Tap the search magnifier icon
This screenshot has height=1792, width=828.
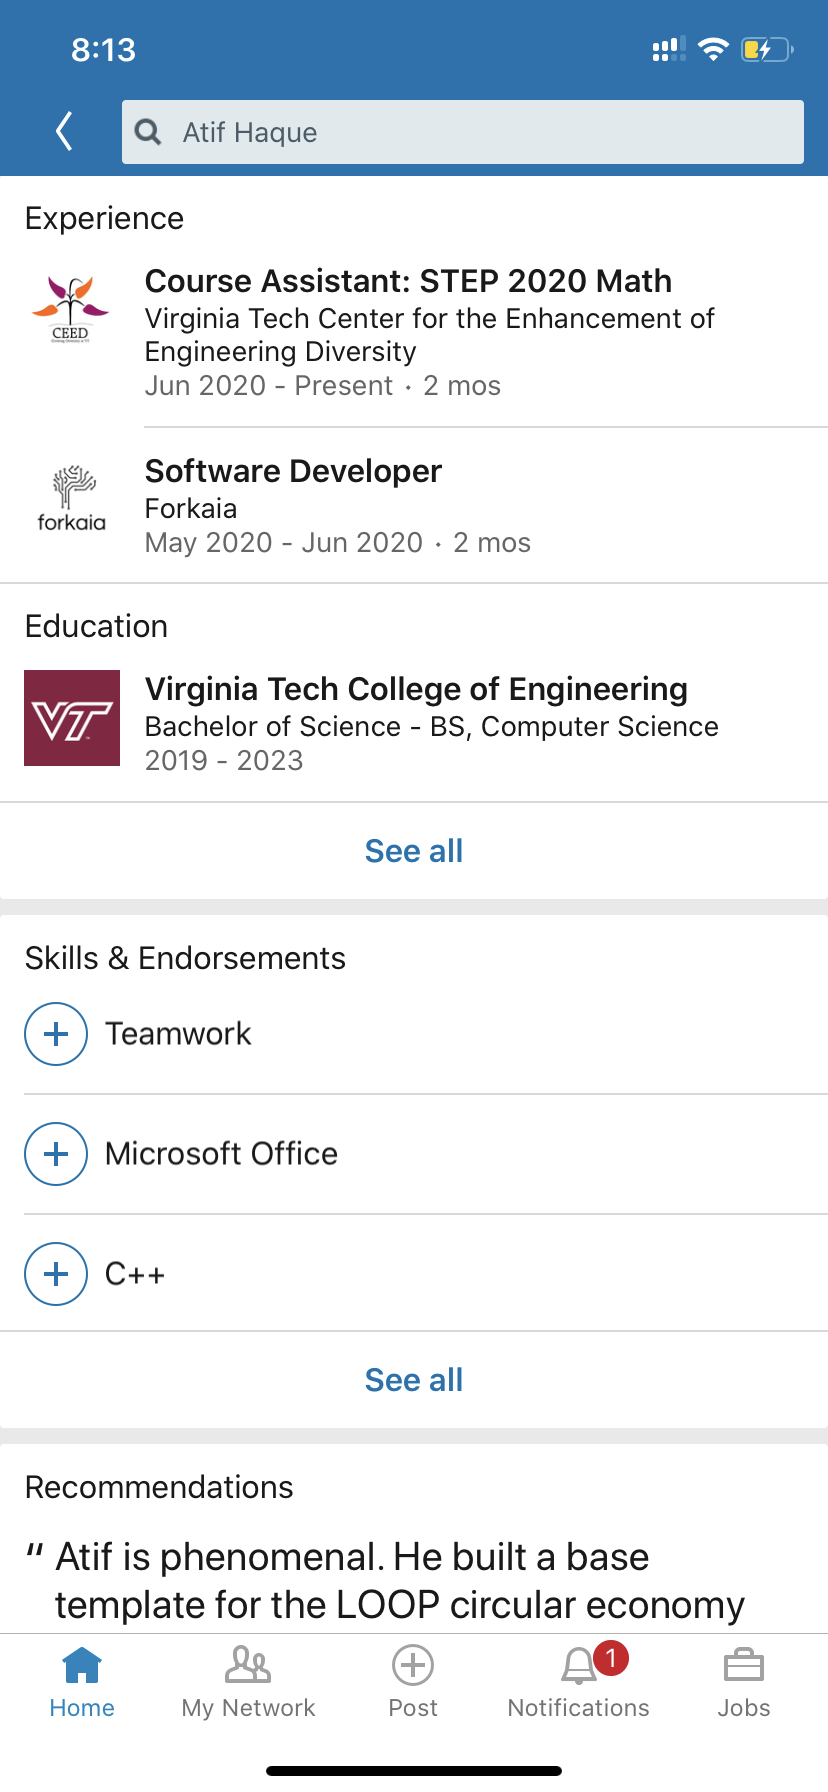click(x=148, y=132)
